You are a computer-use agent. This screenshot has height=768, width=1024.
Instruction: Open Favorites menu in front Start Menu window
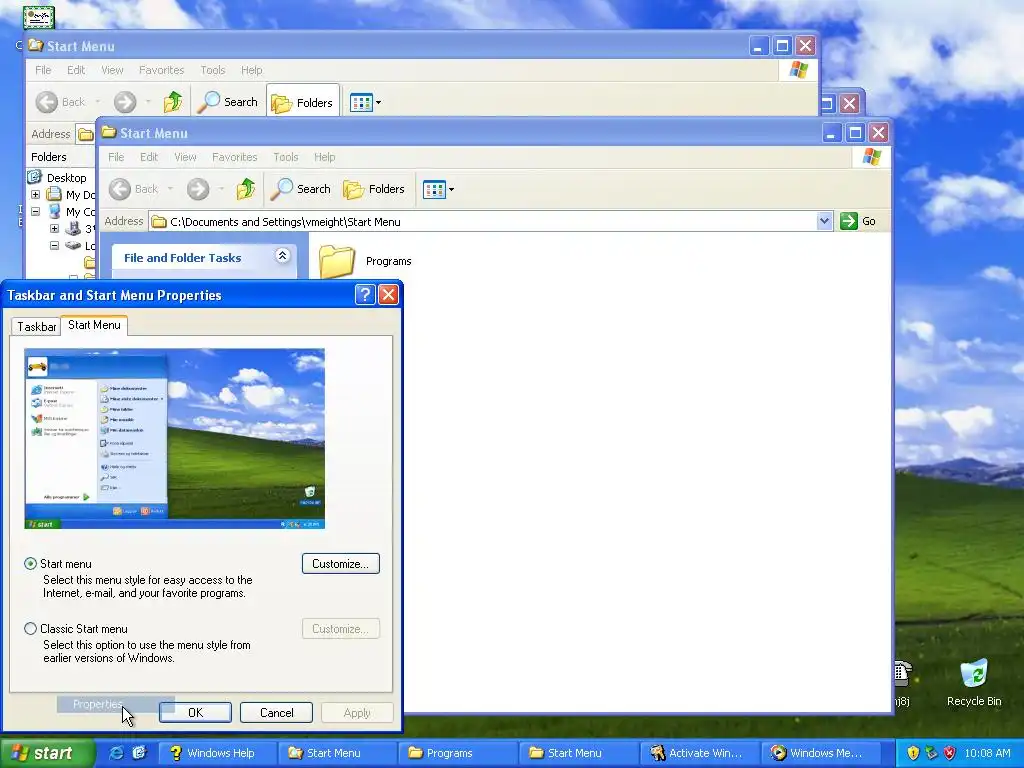pos(234,157)
